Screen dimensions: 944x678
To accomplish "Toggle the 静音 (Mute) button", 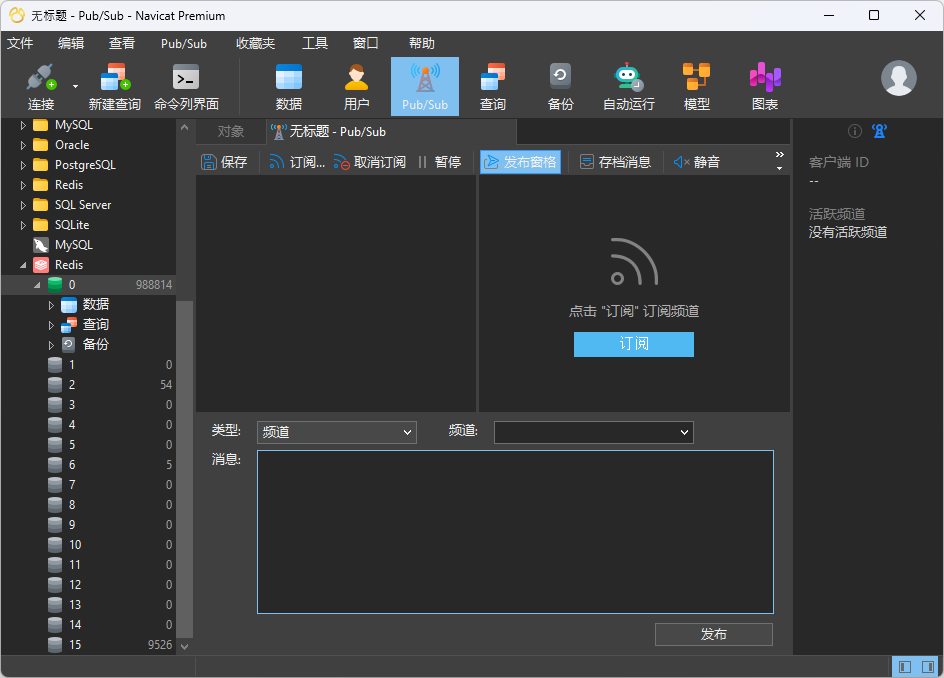I will [697, 162].
